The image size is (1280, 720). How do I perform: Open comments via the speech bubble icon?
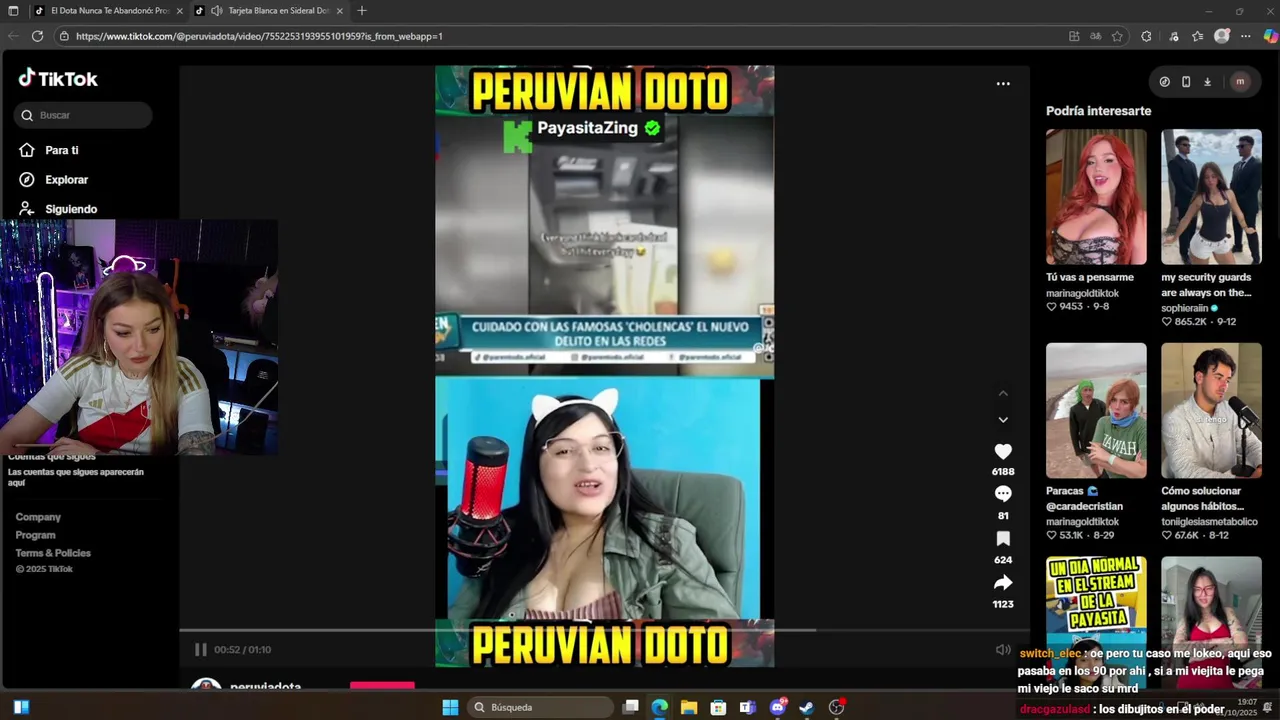pos(1003,494)
